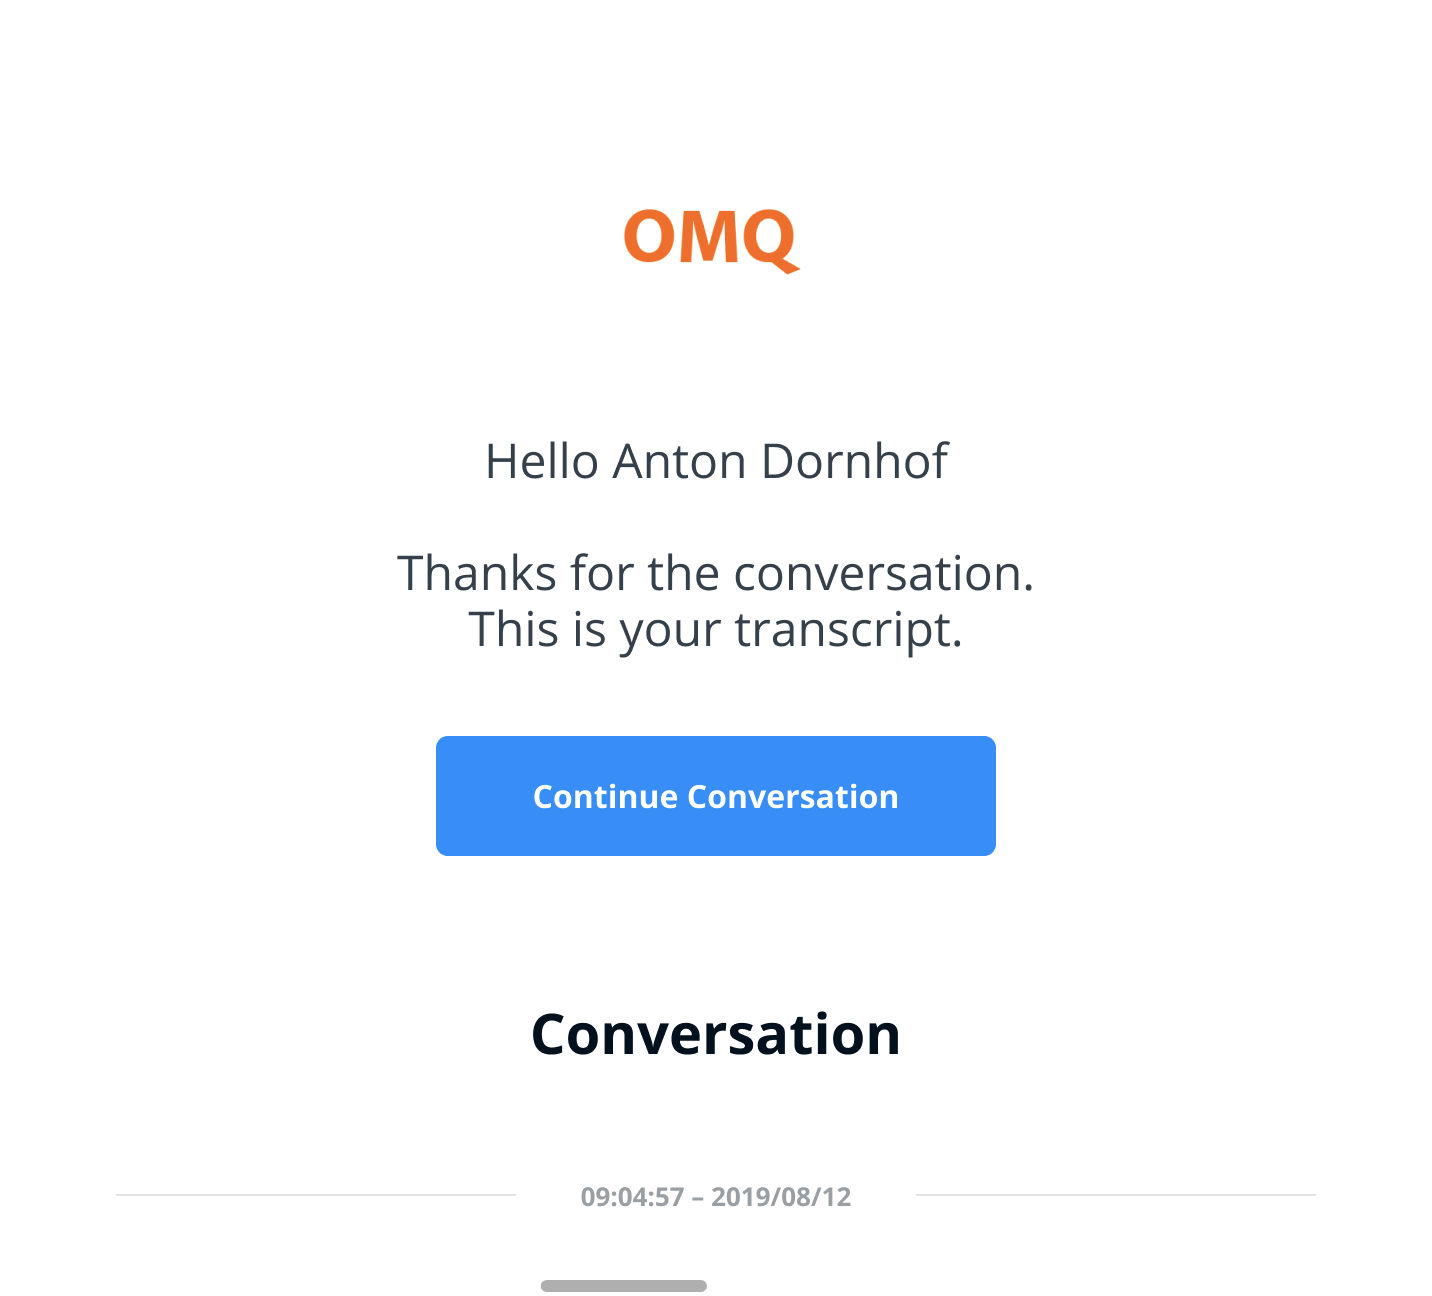
Task: Click the divider line right of the timestamp
Action: 1115,1195
